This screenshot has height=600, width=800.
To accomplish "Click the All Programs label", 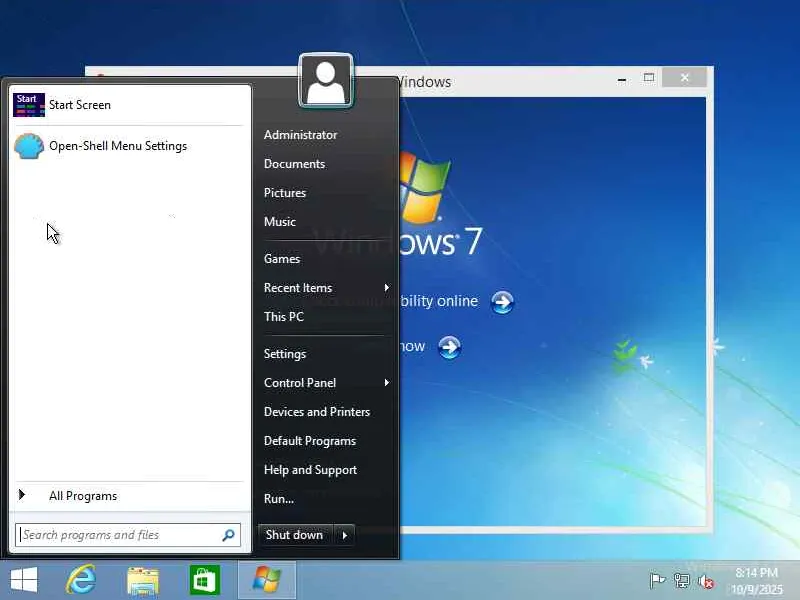I will [83, 496].
